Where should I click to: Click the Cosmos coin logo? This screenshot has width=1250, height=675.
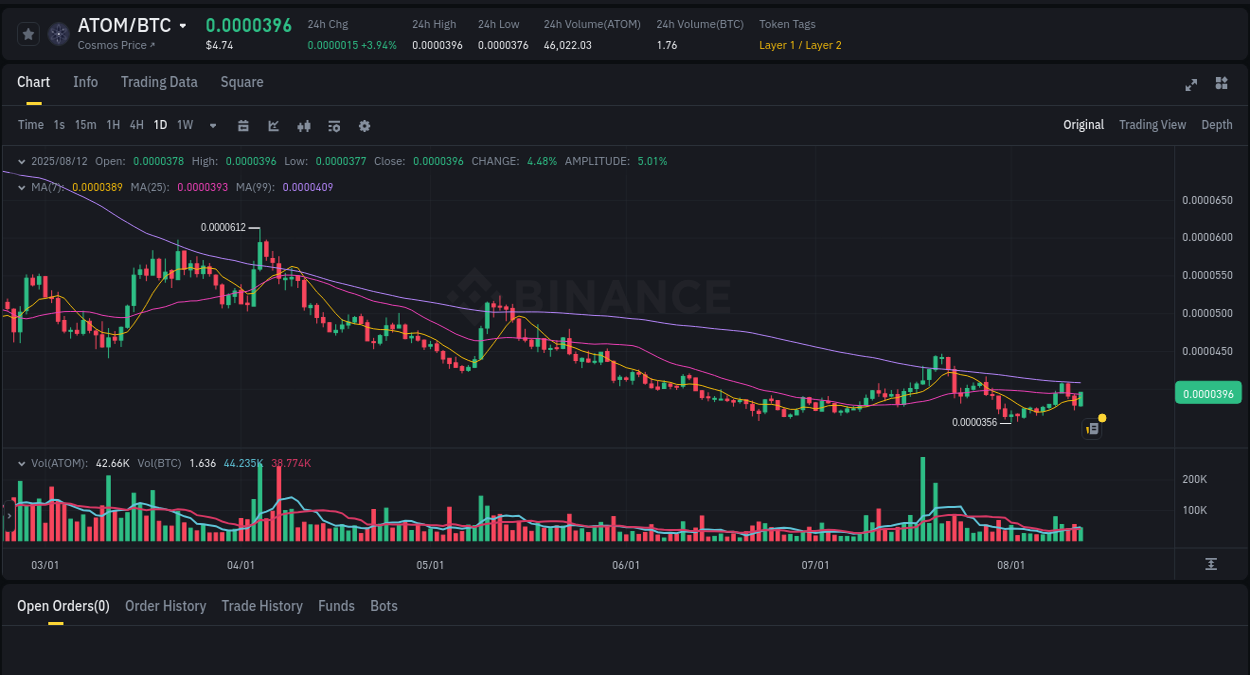click(58, 33)
